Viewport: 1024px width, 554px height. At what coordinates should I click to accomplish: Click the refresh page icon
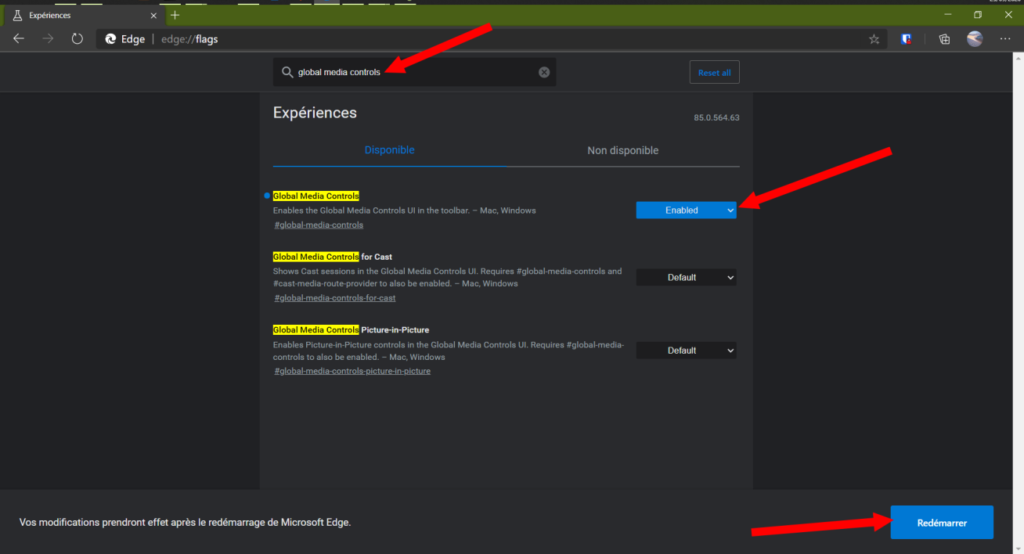[x=77, y=39]
